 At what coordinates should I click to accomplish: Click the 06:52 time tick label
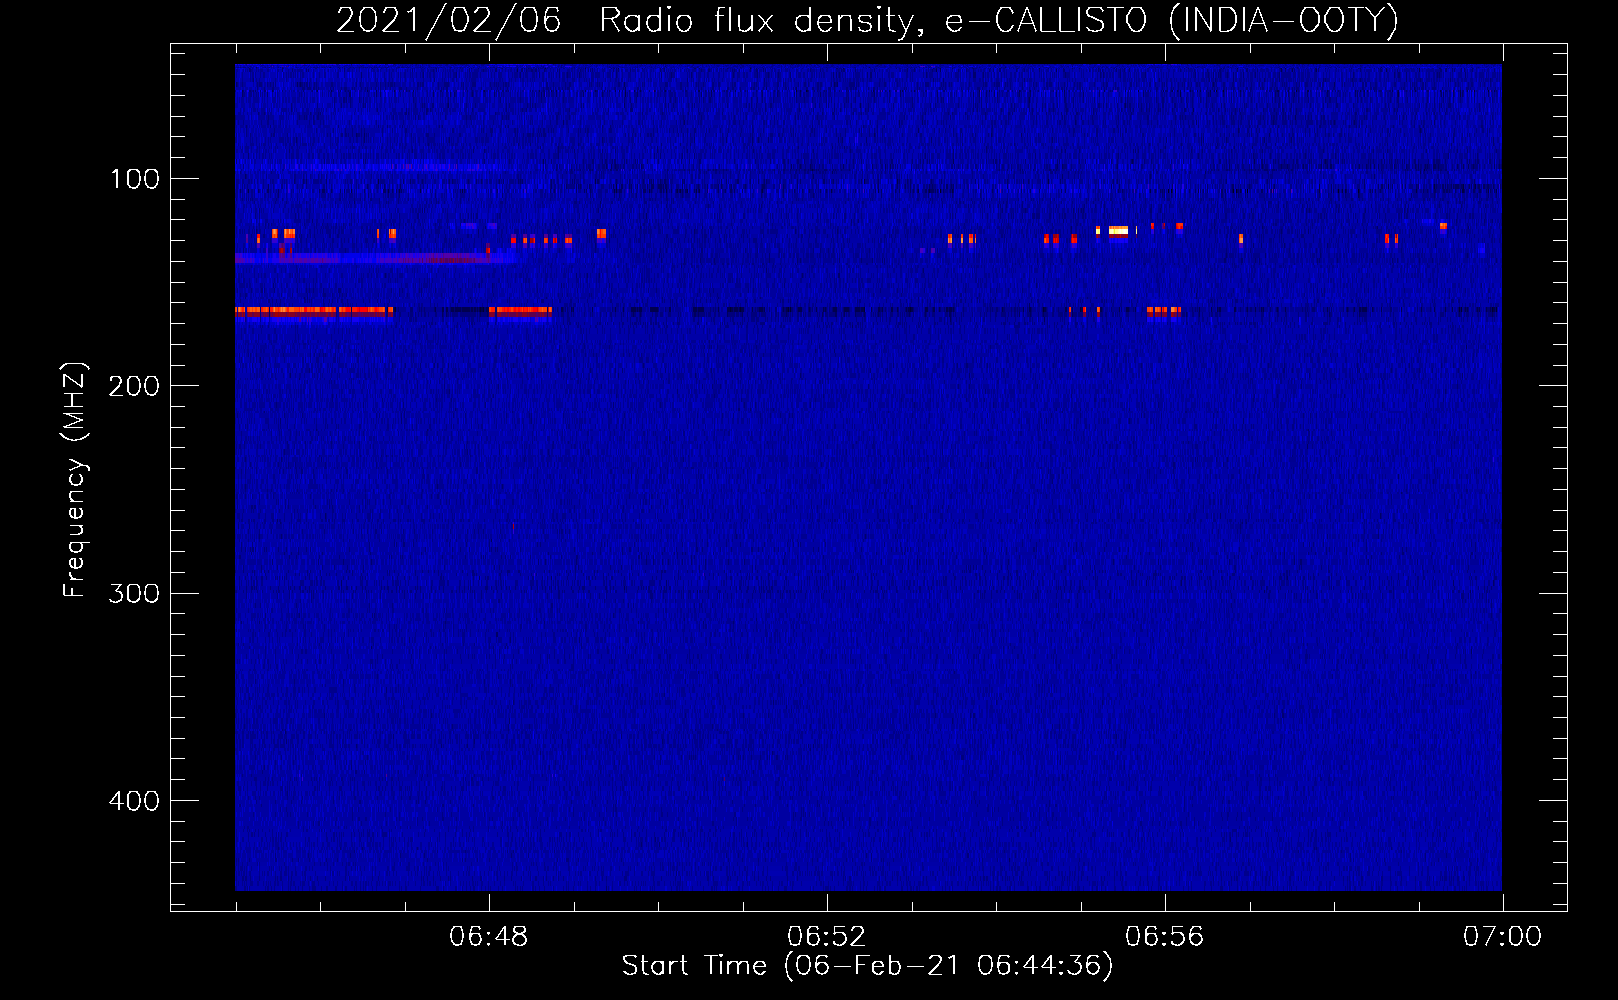(826, 937)
